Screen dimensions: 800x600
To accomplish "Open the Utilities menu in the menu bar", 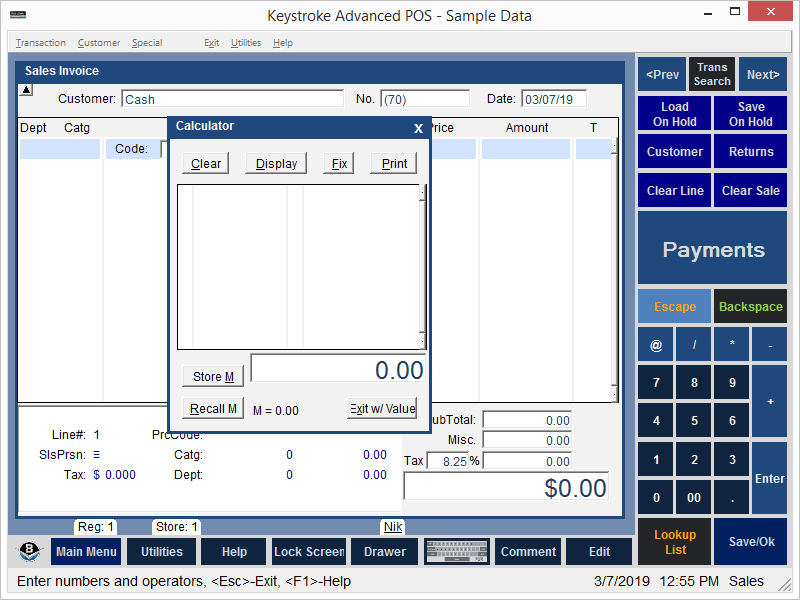I will pyautogui.click(x=245, y=43).
